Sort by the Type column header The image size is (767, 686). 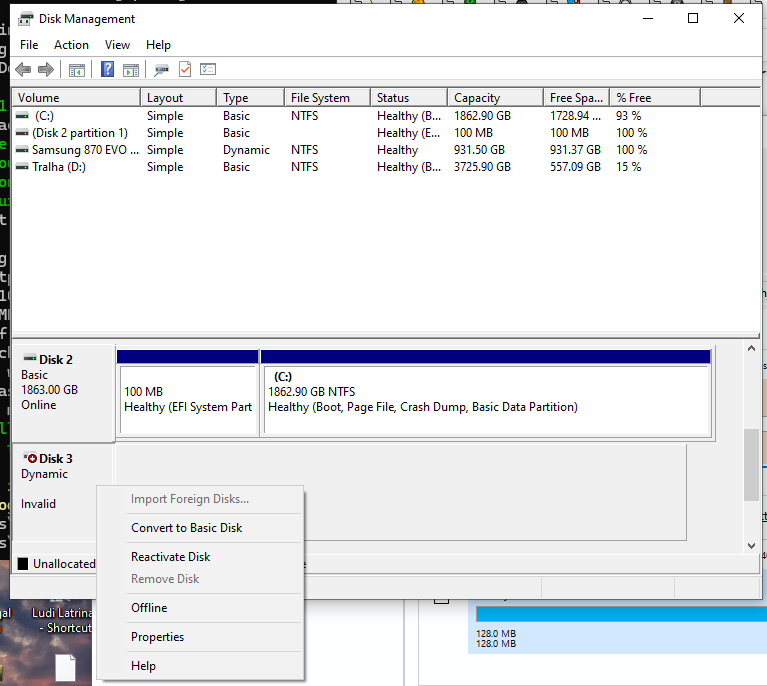tap(250, 98)
